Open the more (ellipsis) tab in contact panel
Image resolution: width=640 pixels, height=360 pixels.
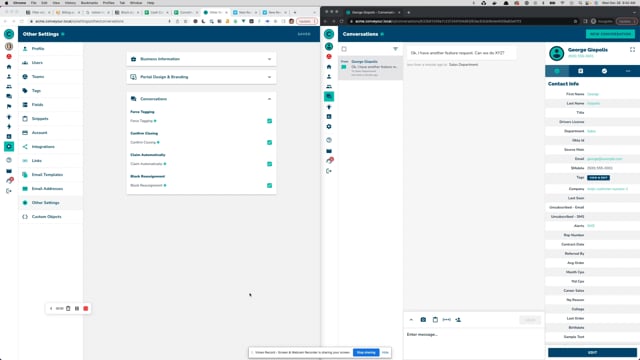[x=628, y=71]
